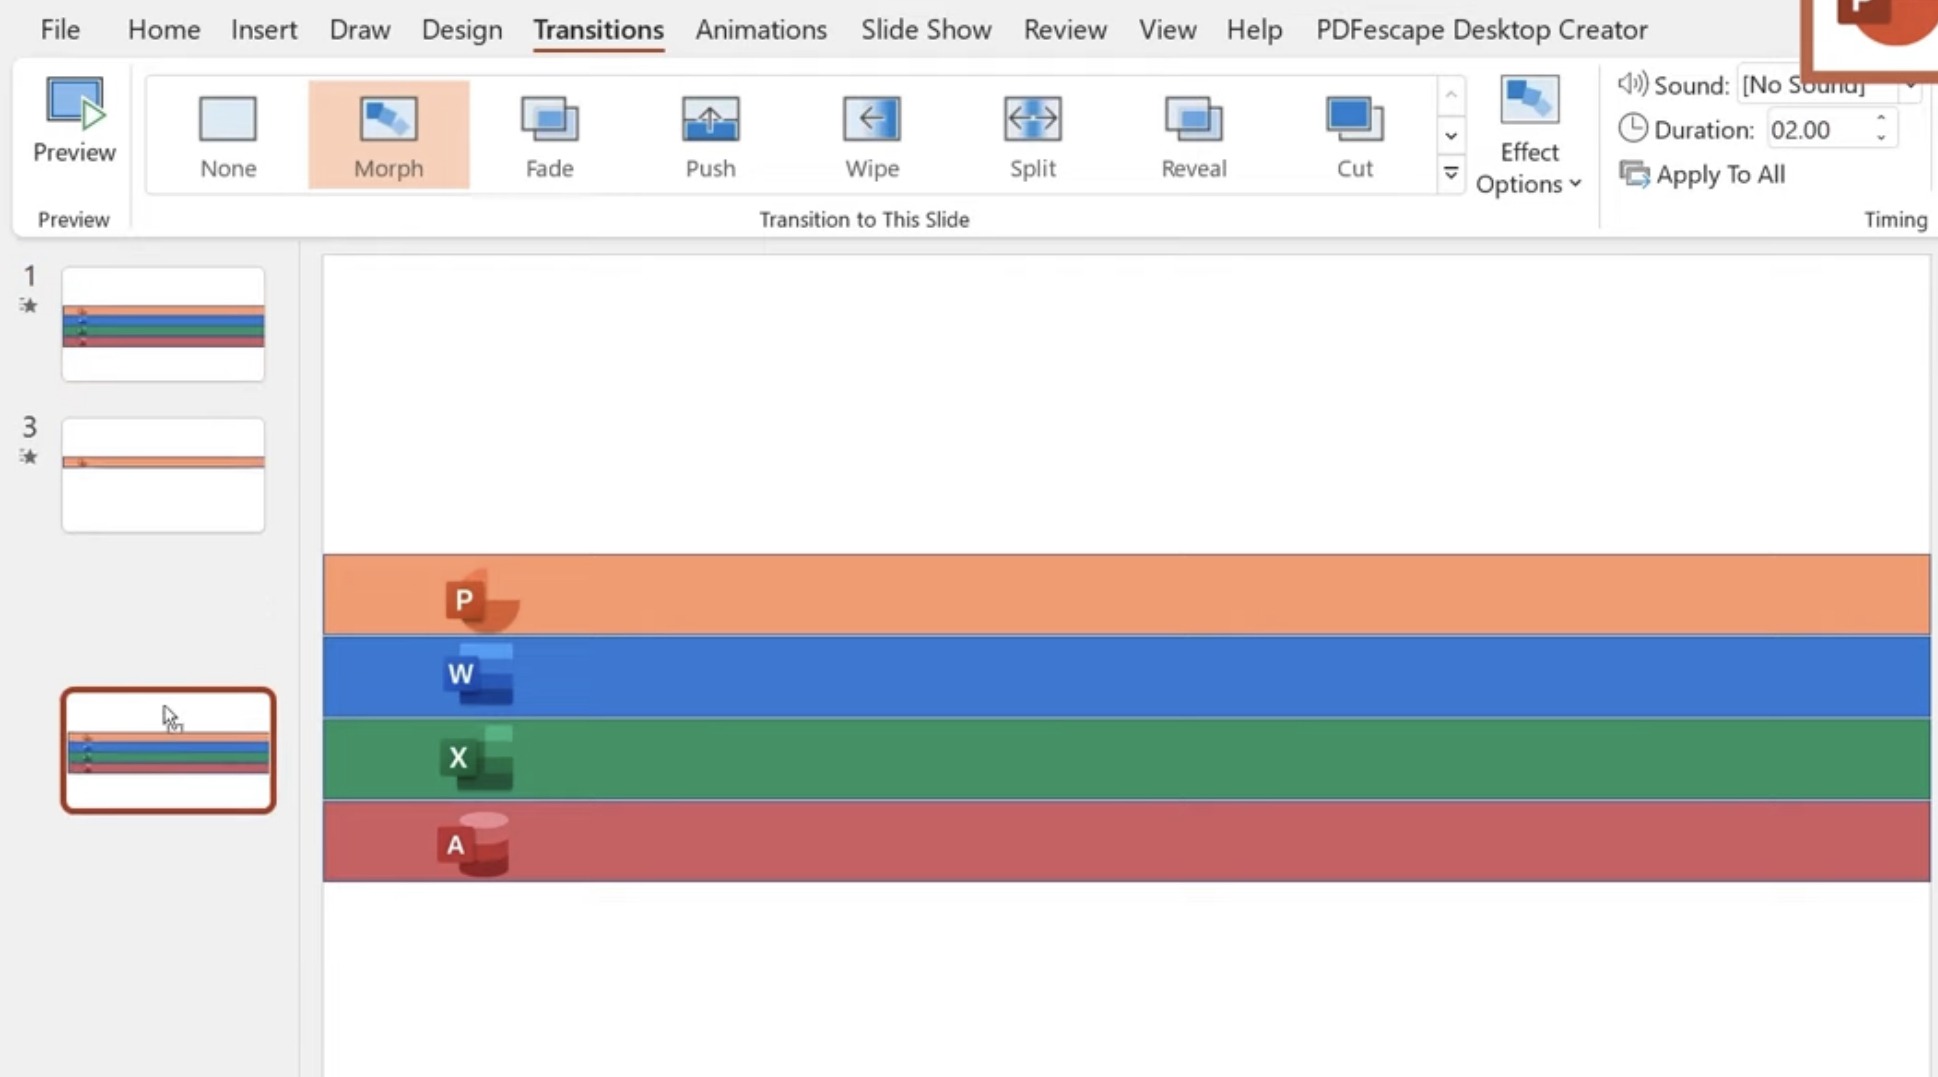Open the Help tab
Image resolution: width=1938 pixels, height=1077 pixels.
[x=1254, y=30]
